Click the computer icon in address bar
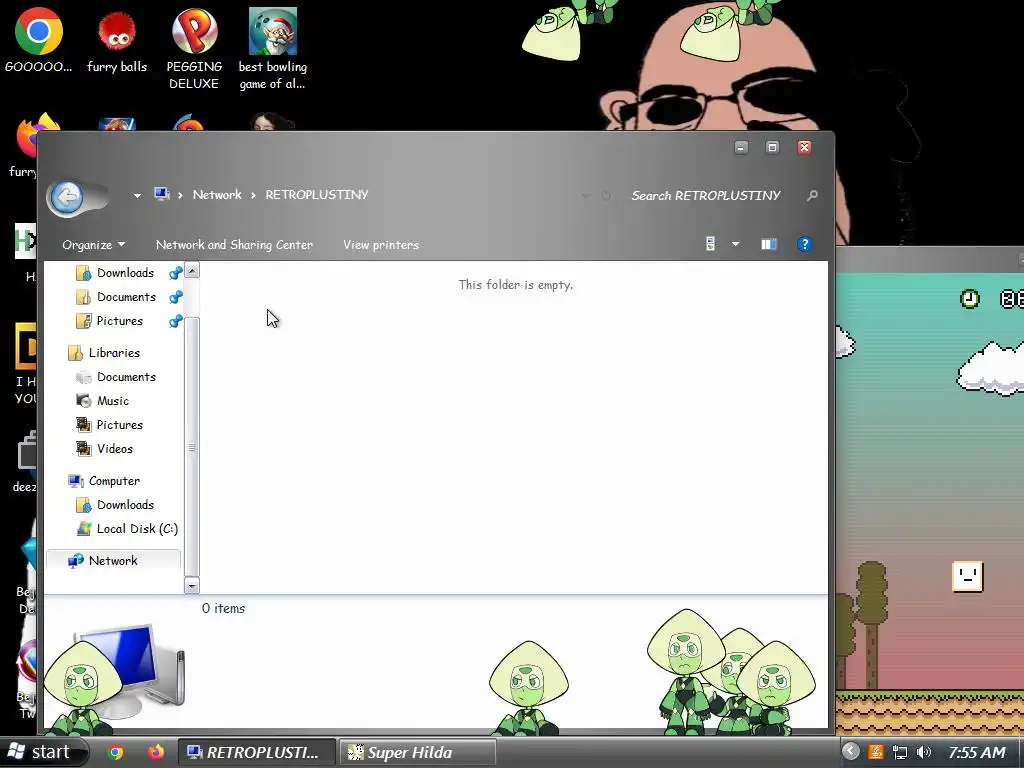This screenshot has width=1024, height=768. click(161, 194)
